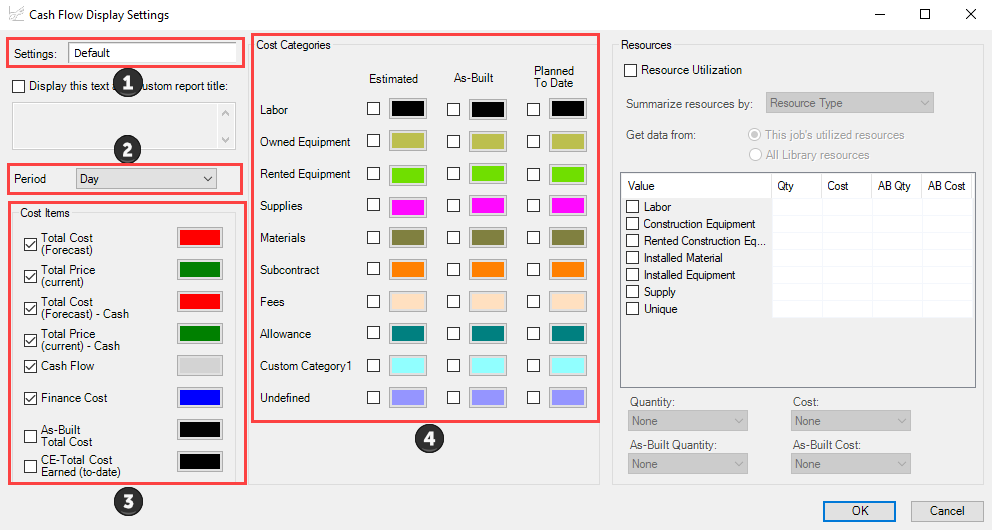Expand the Summarize resources by dropdown

(849, 103)
